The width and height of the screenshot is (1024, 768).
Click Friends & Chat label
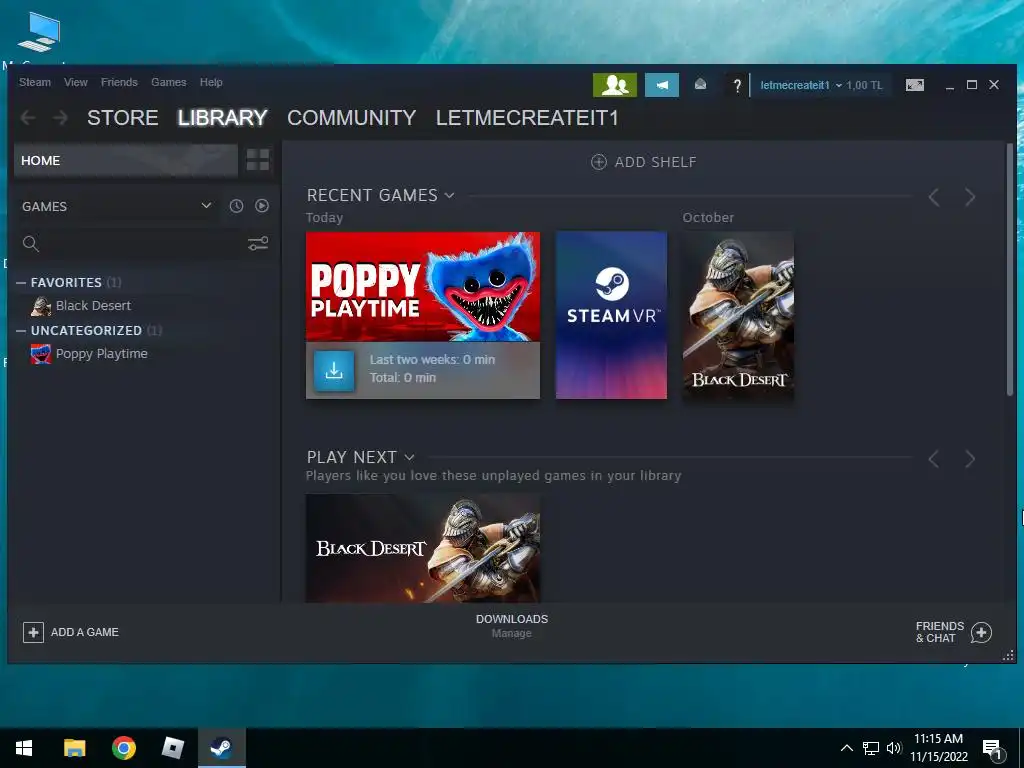click(940, 632)
